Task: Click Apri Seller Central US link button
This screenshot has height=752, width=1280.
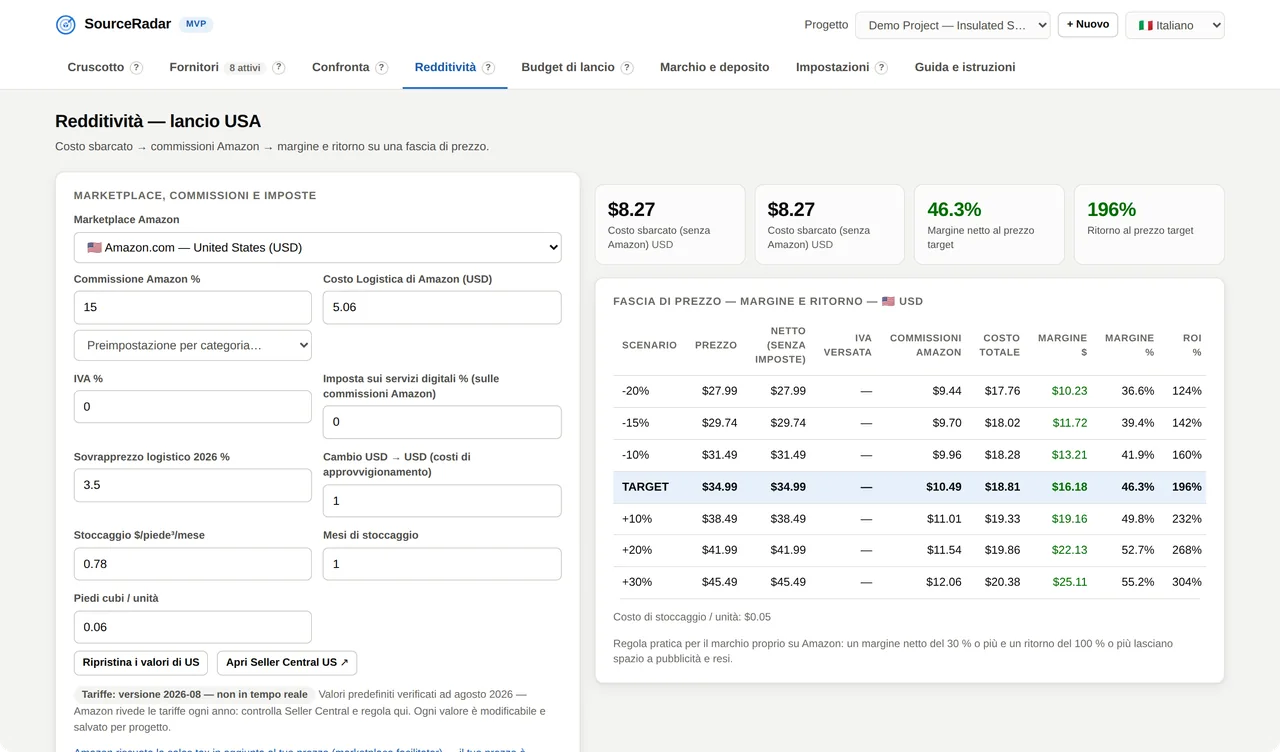Action: click(x=287, y=662)
